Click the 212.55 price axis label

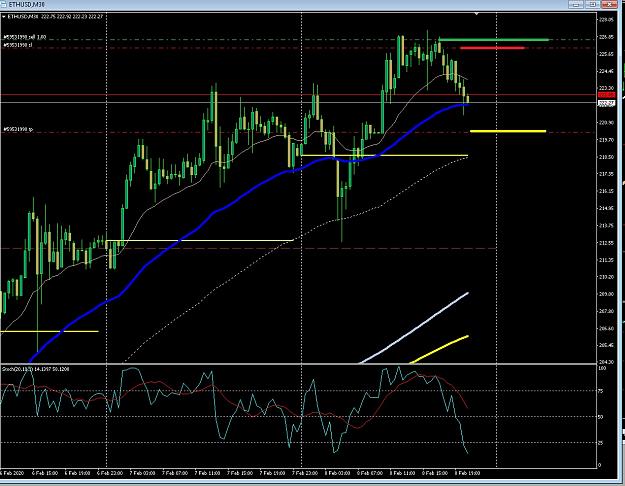click(606, 243)
